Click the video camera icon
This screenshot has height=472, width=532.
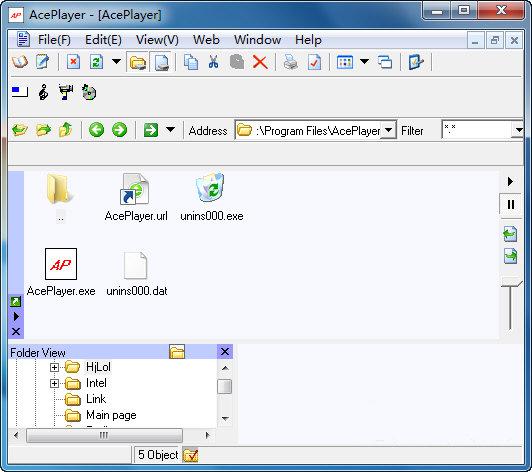[x=66, y=92]
